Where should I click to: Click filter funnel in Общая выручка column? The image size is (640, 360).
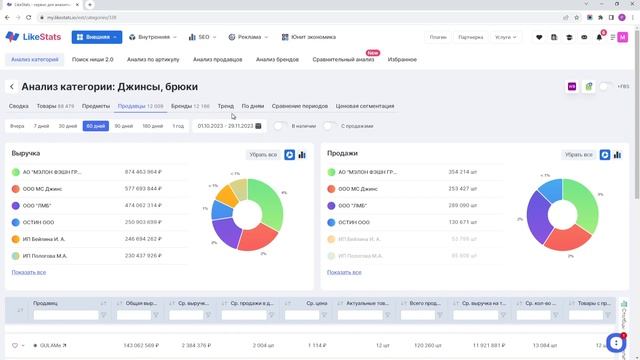pos(156,315)
